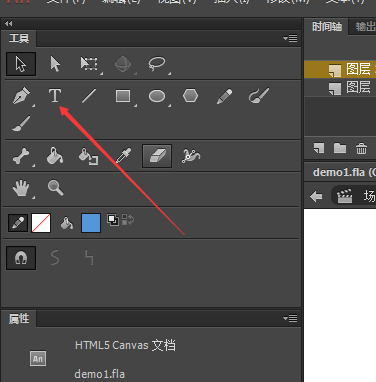The height and width of the screenshot is (382, 376).
Task: Select the second 图层 layer
Action: 340,87
